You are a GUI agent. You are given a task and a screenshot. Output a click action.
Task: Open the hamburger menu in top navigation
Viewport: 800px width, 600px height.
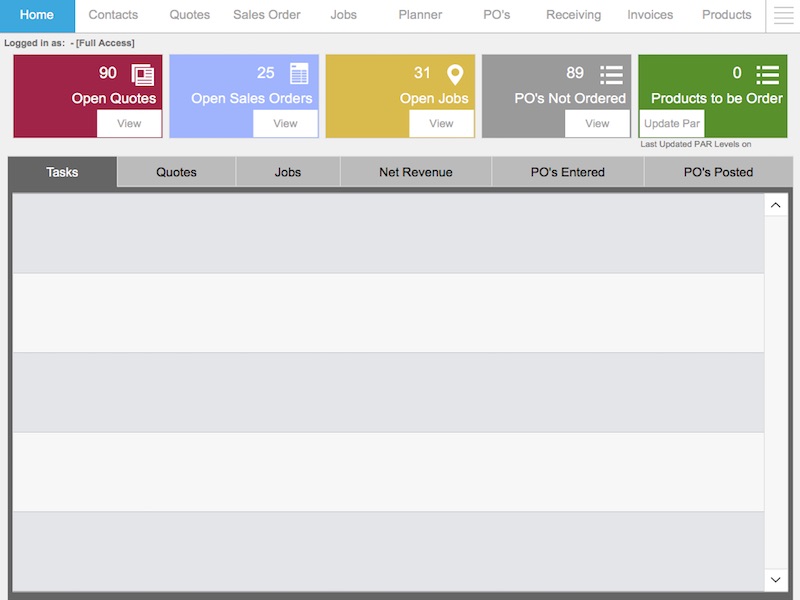tap(783, 16)
